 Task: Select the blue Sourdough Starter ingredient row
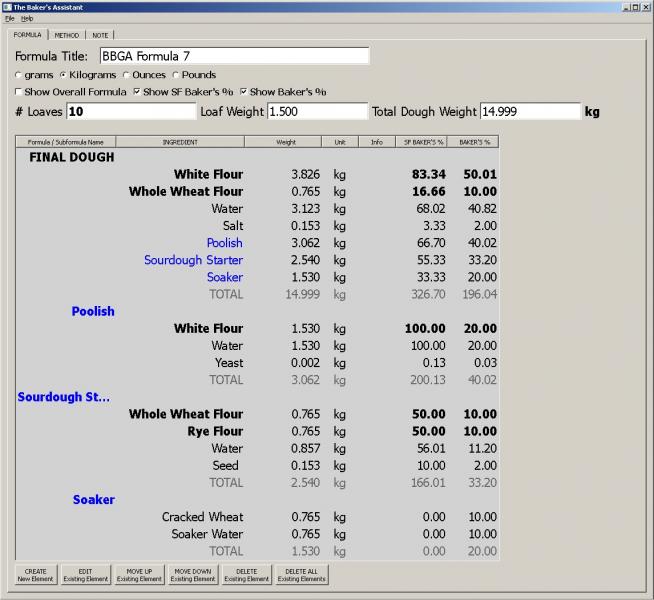coord(193,260)
